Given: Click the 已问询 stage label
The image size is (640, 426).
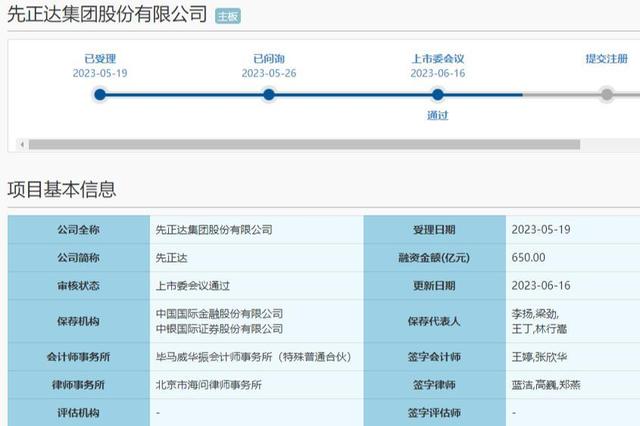Looking at the screenshot, I should pos(269,59).
